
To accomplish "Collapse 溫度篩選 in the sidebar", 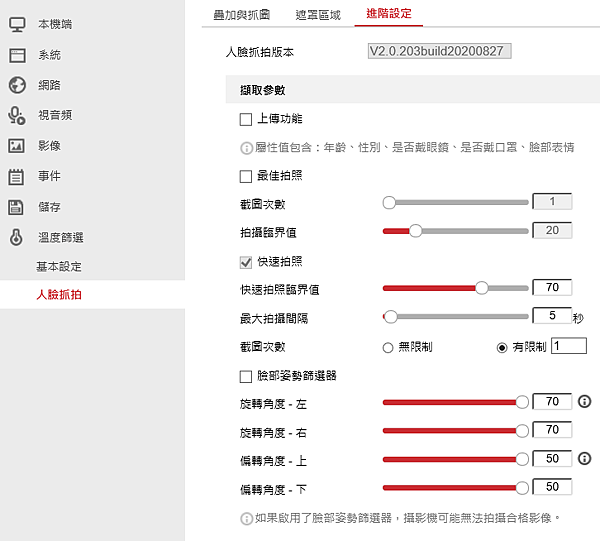I will tap(61, 238).
